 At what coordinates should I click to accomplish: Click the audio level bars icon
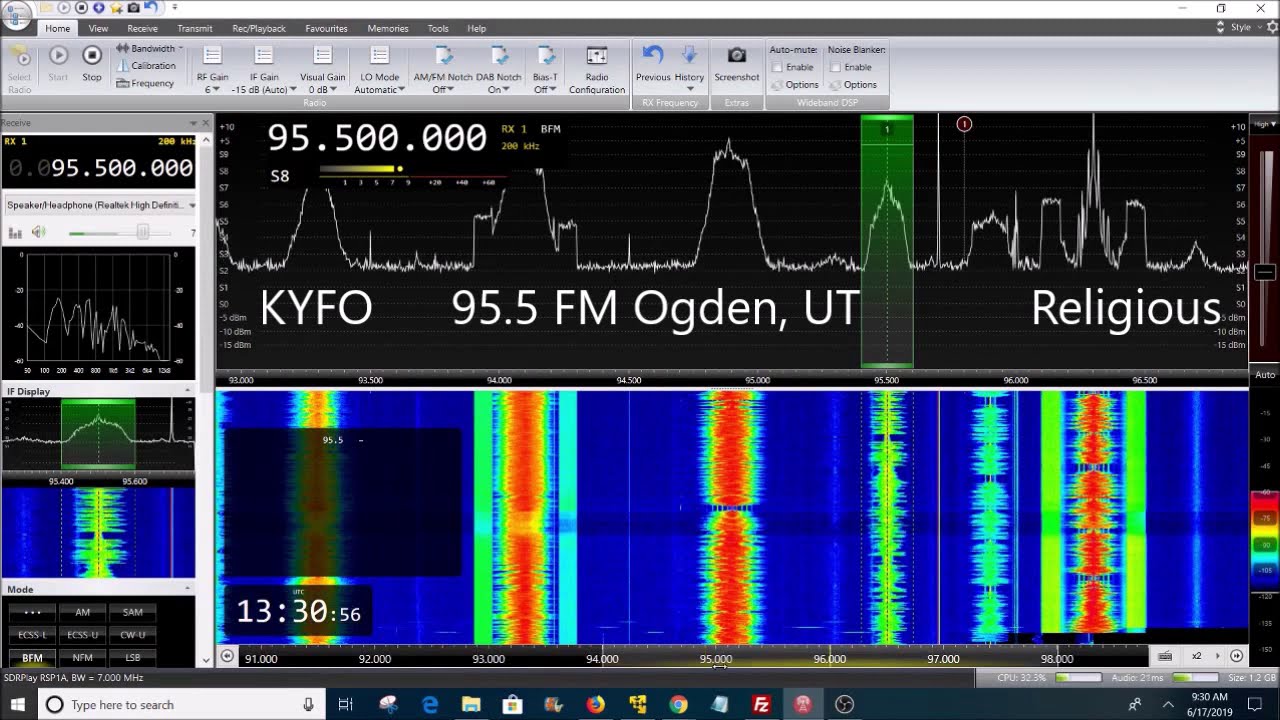point(15,233)
